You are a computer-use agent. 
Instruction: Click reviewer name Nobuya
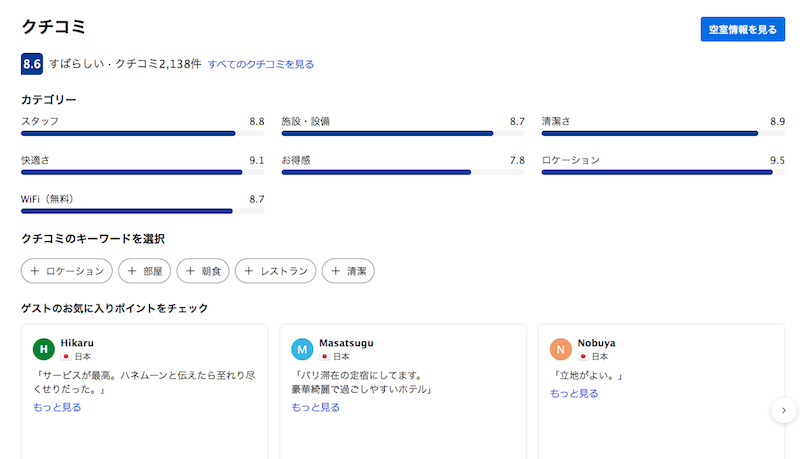coord(596,343)
